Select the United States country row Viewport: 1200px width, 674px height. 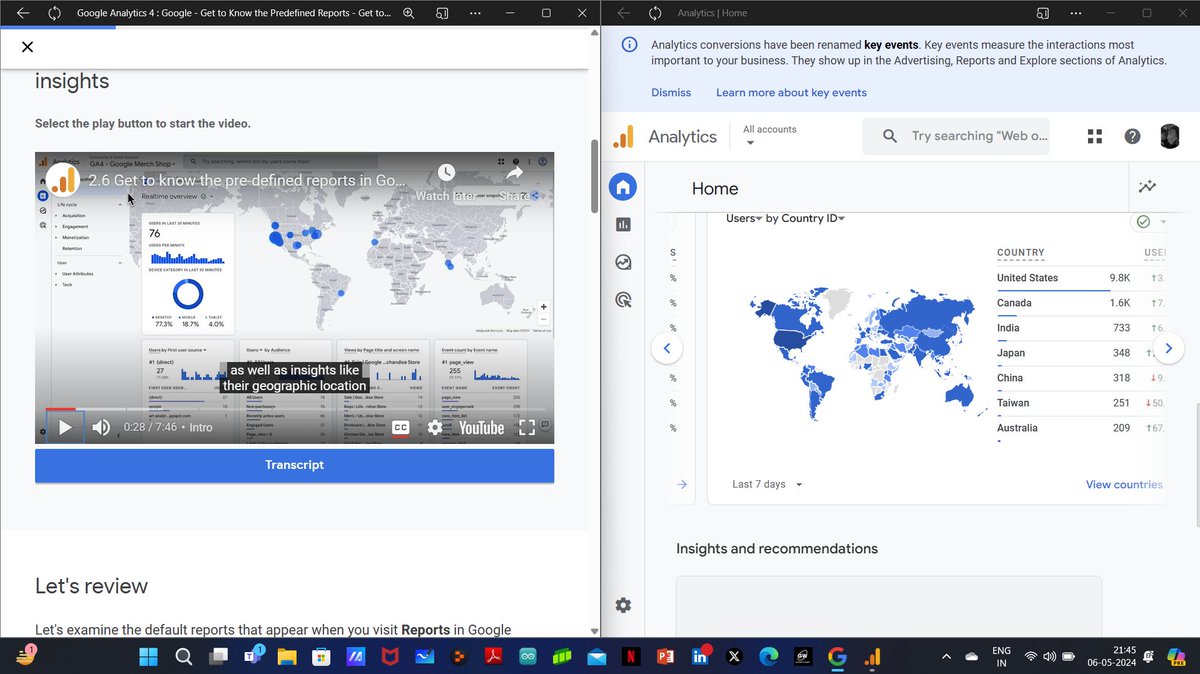(1080, 278)
